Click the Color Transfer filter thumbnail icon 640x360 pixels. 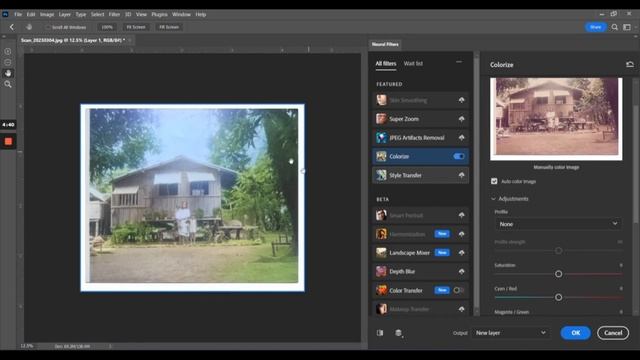point(381,290)
